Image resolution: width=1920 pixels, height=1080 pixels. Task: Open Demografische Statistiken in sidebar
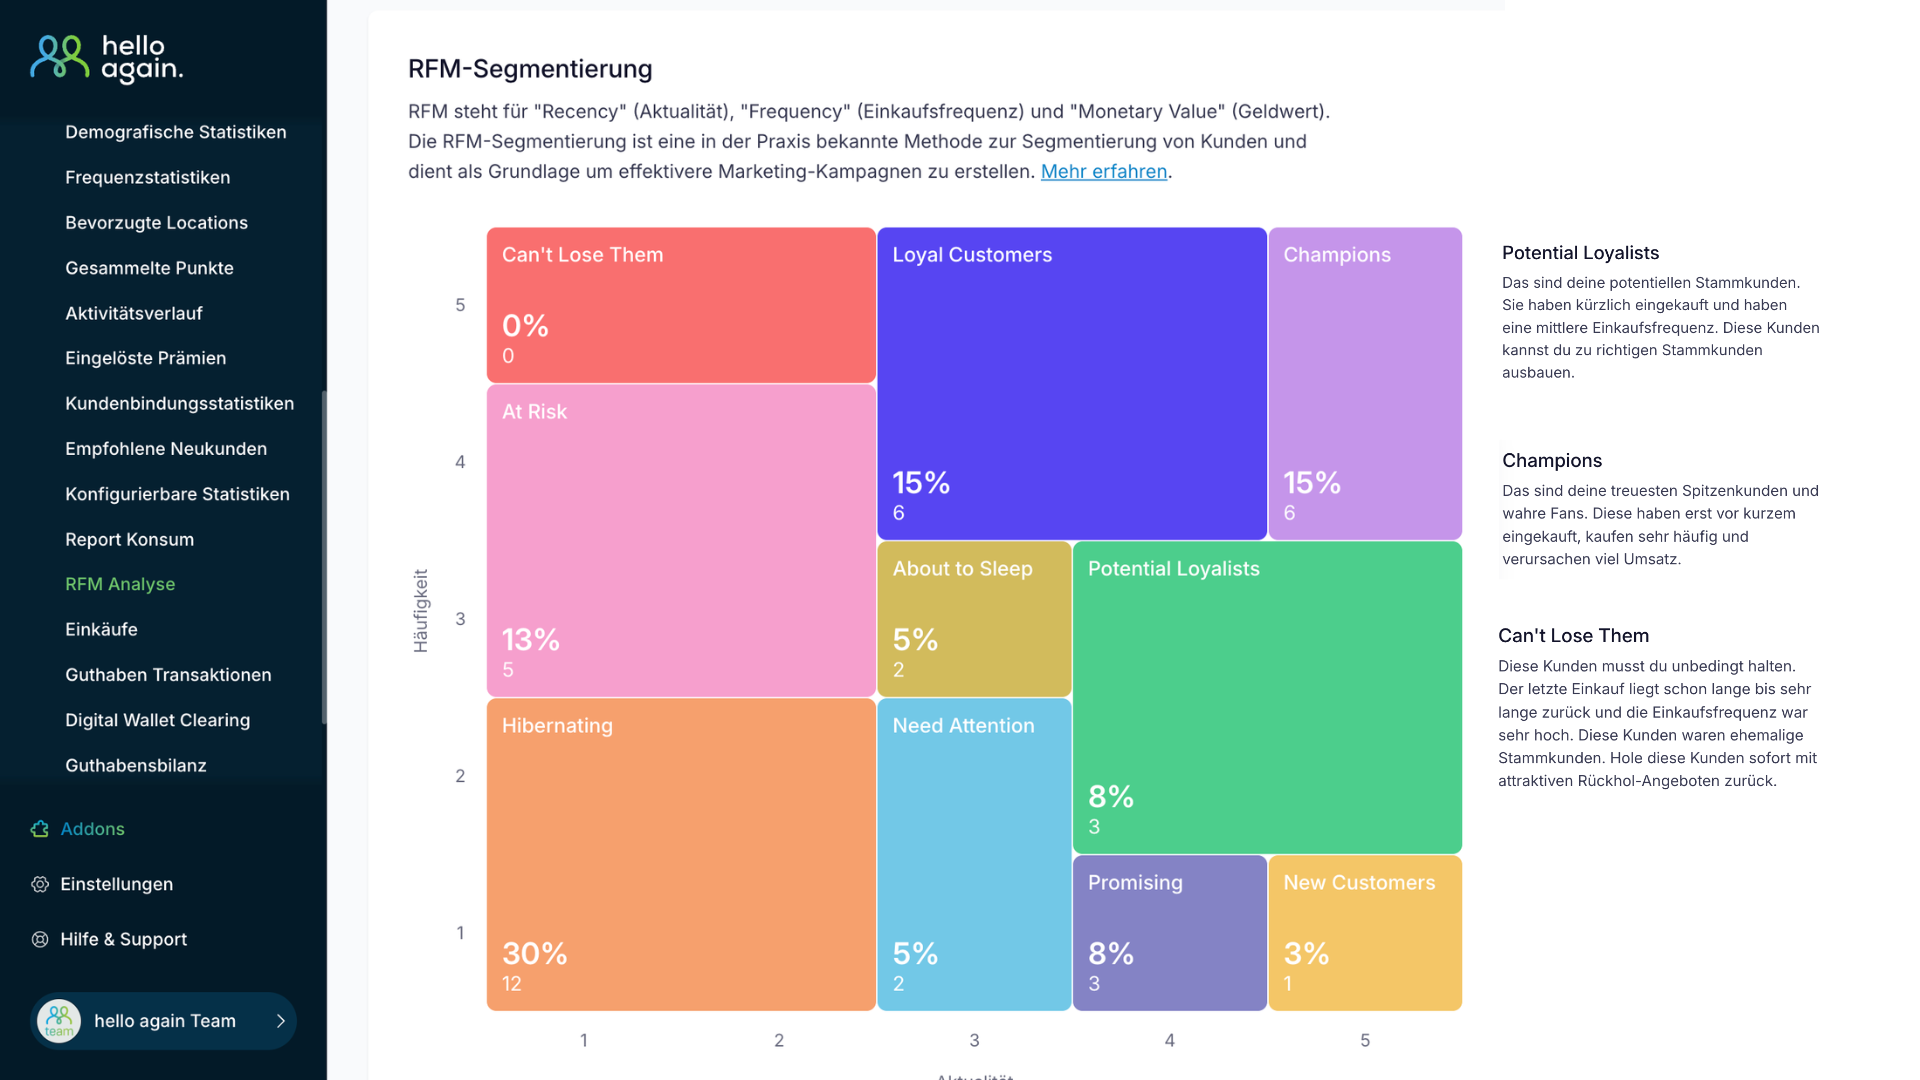click(x=175, y=132)
